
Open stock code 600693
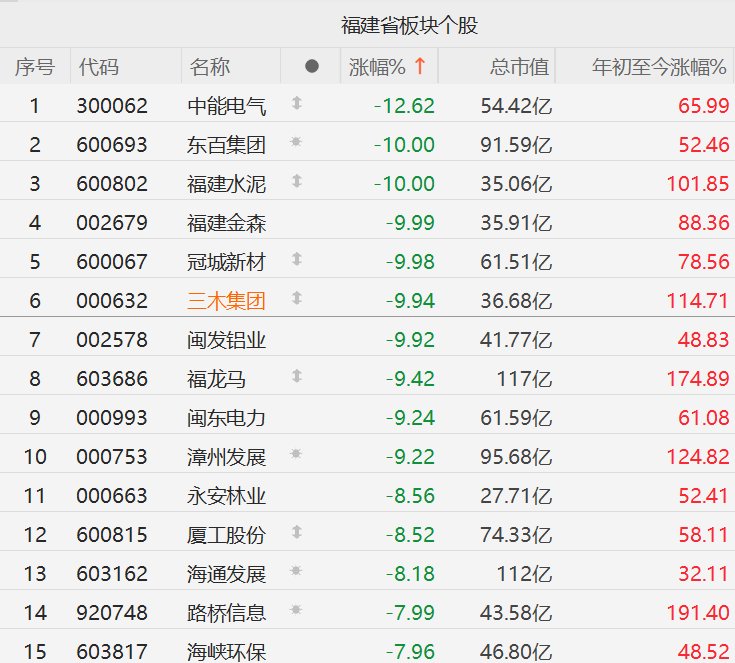112,144
